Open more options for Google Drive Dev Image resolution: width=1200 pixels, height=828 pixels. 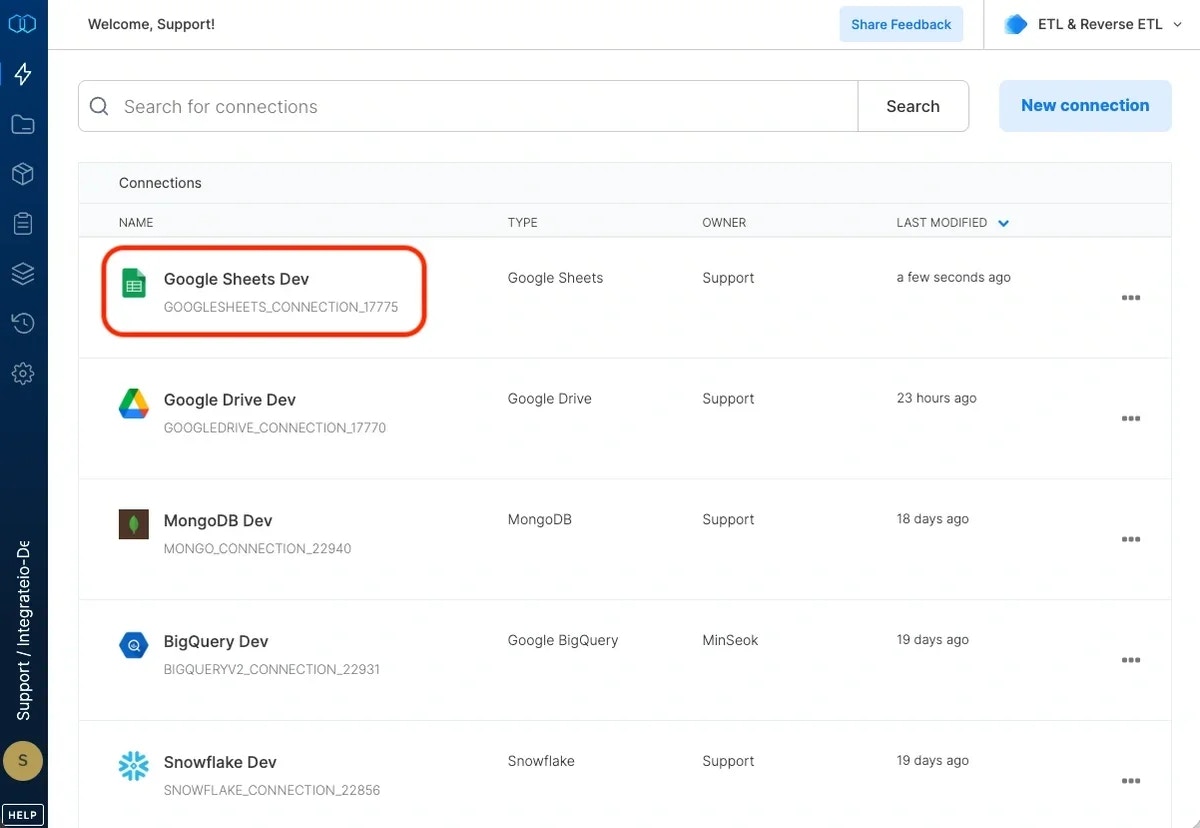pyautogui.click(x=1131, y=419)
